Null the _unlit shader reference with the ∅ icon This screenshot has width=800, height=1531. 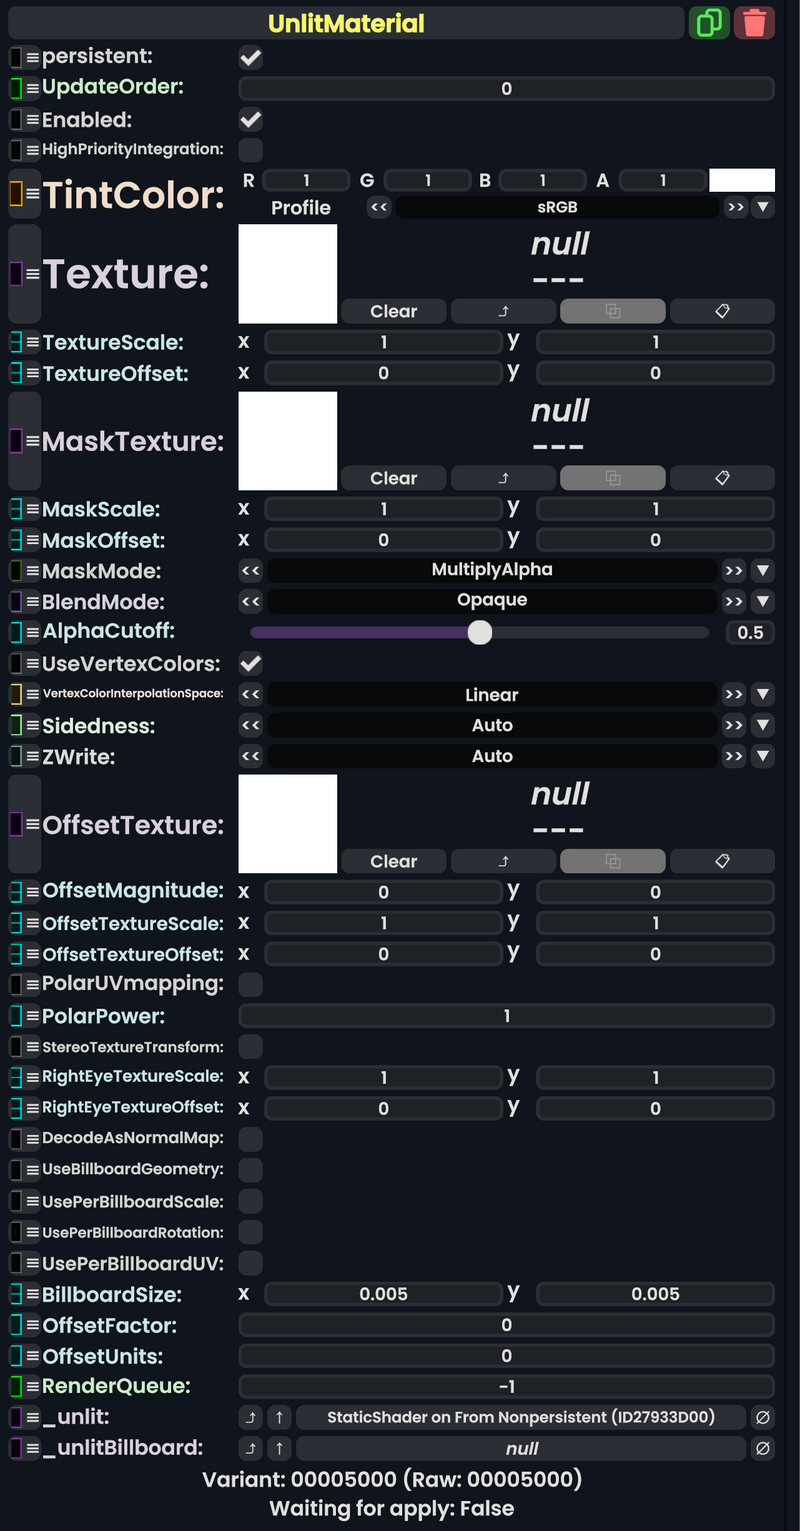[762, 1417]
